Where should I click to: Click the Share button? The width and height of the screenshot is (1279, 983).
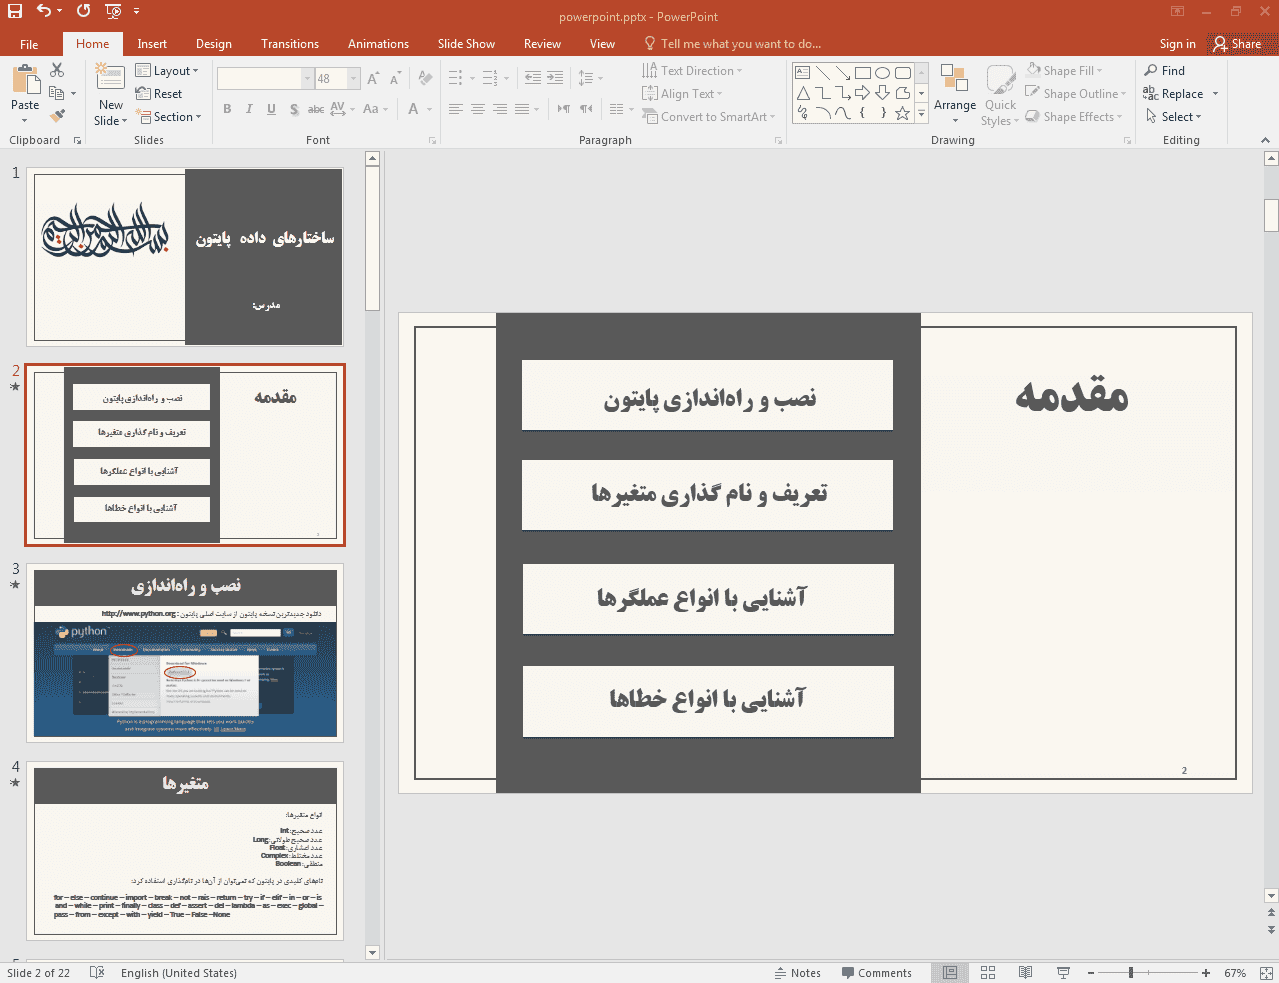point(1237,44)
